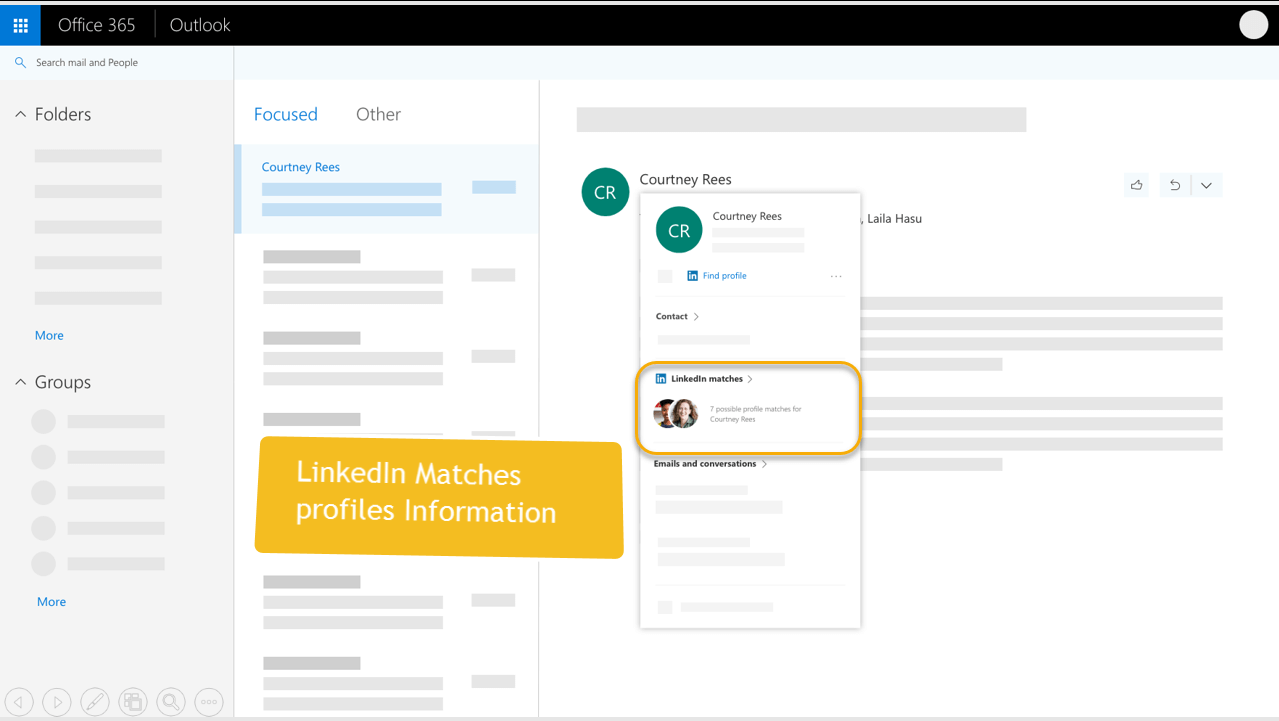Open the Office 365 app launcher grid
Viewport: 1279px width, 721px height.
pyautogui.click(x=20, y=25)
